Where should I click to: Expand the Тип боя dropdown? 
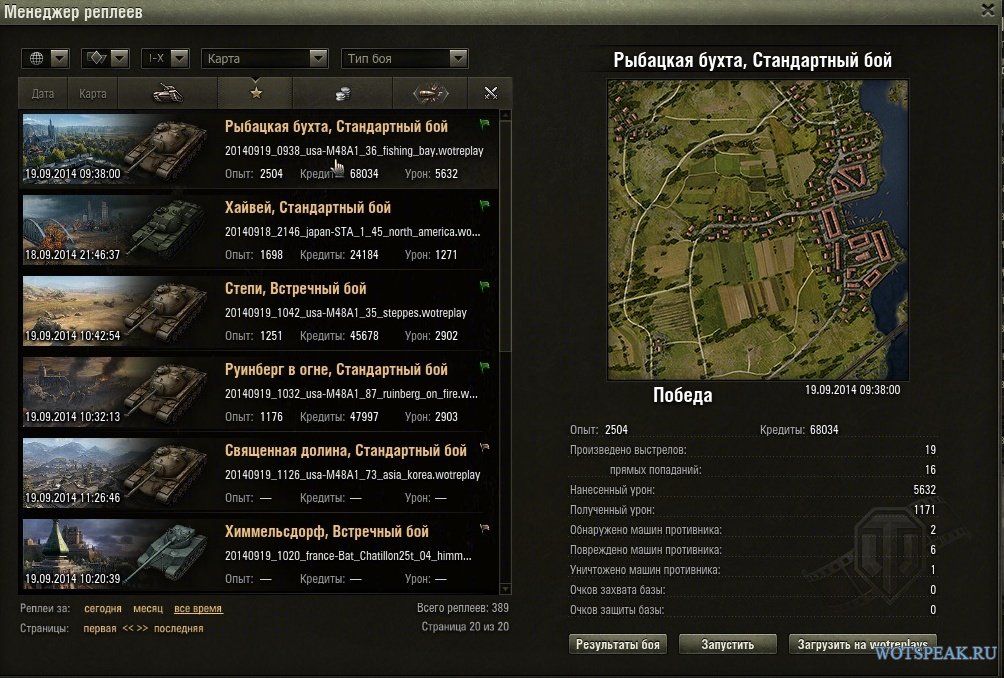[404, 58]
